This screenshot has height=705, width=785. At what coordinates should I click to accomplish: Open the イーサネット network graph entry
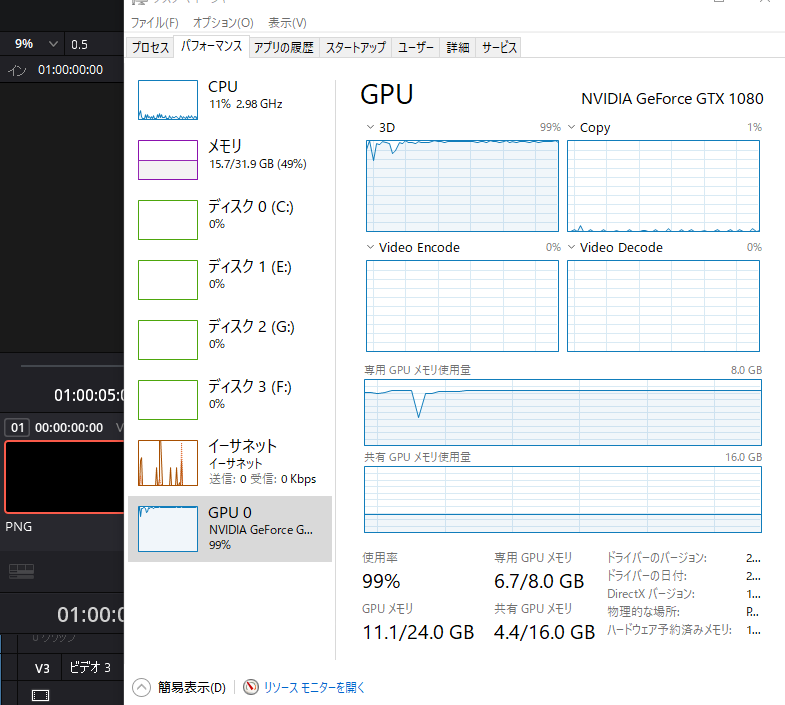[167, 461]
